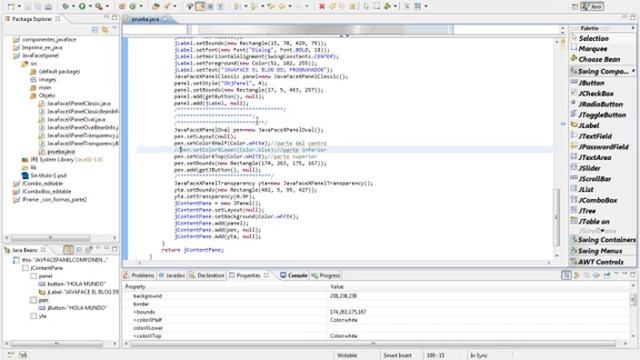Select the JPasswordField palette component
Viewport: 640px width, 360px height.
[603, 147]
